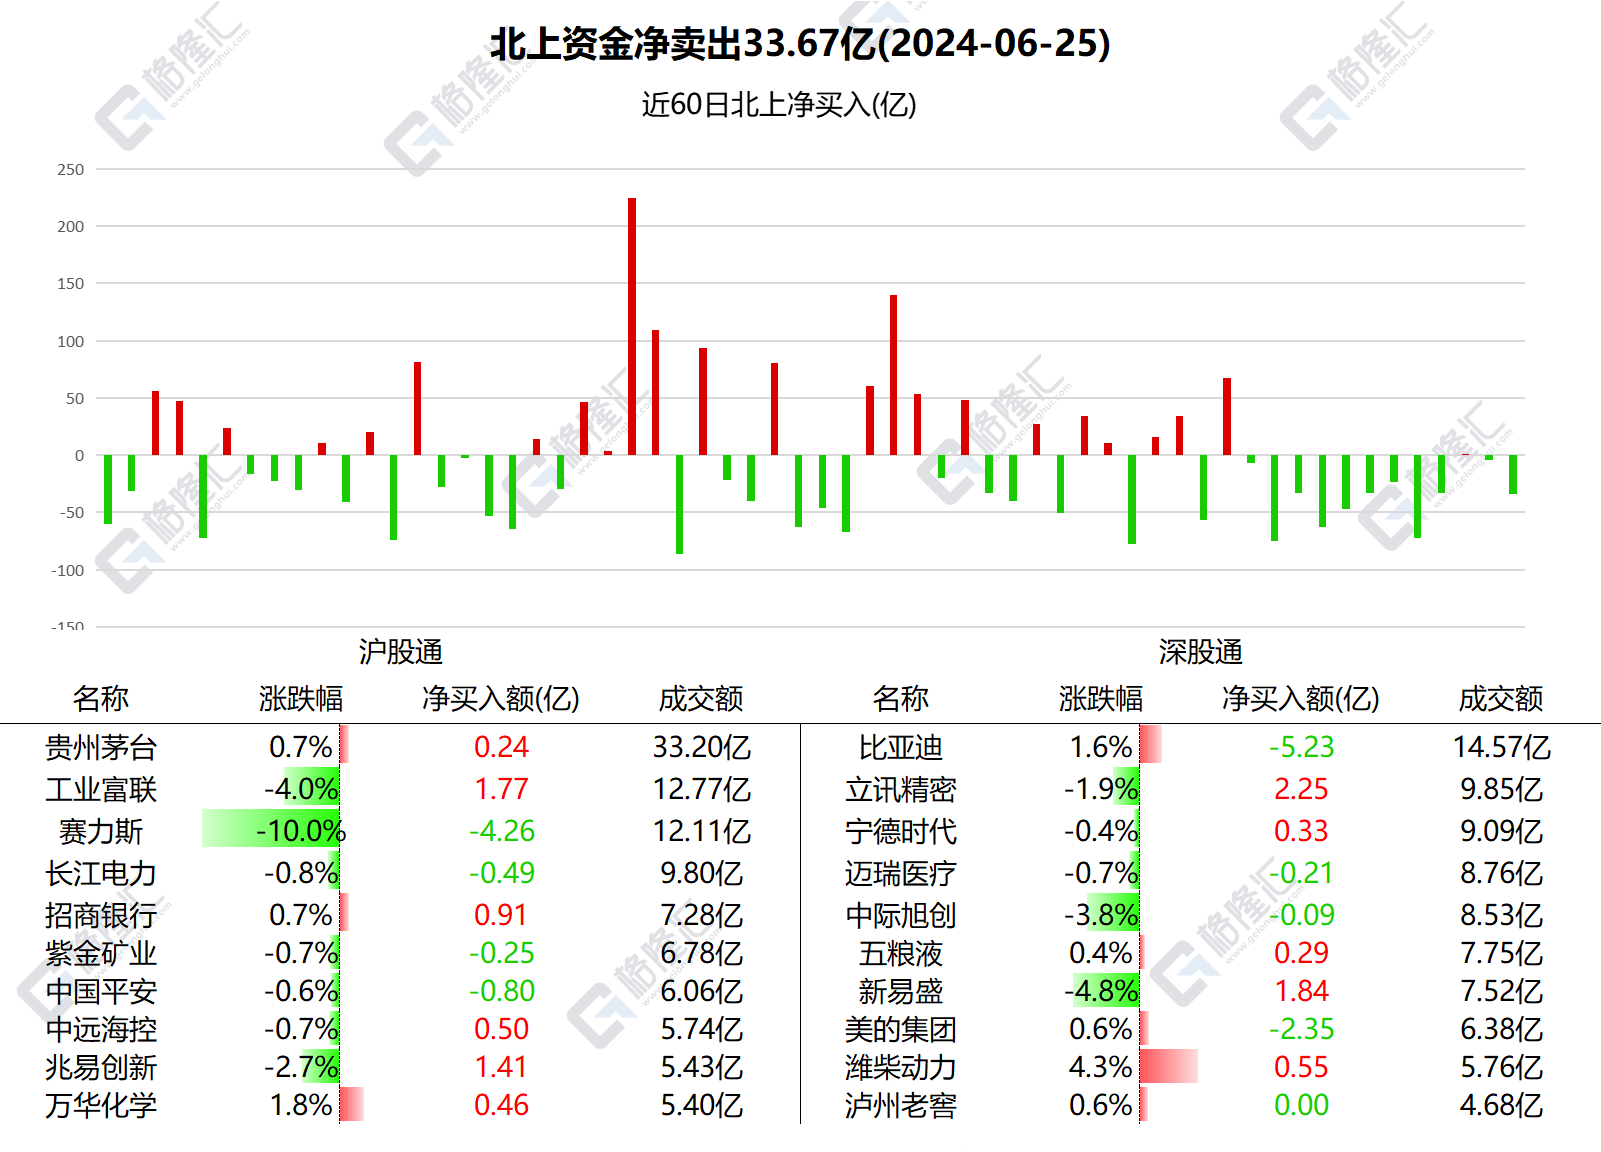Click stock name 中国平安

(x=101, y=991)
